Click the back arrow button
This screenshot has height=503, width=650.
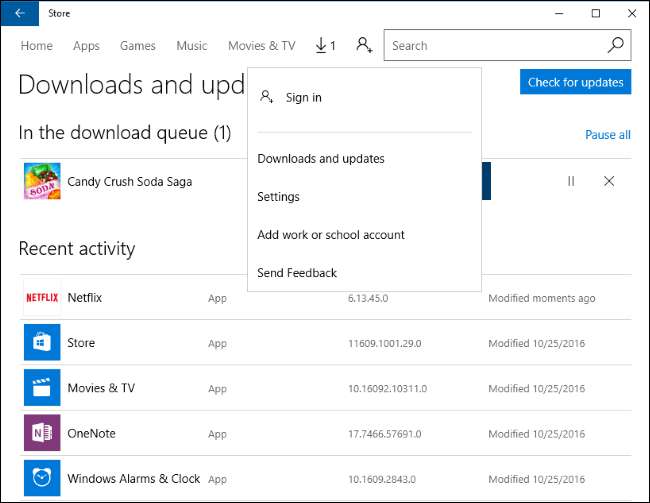[20, 13]
